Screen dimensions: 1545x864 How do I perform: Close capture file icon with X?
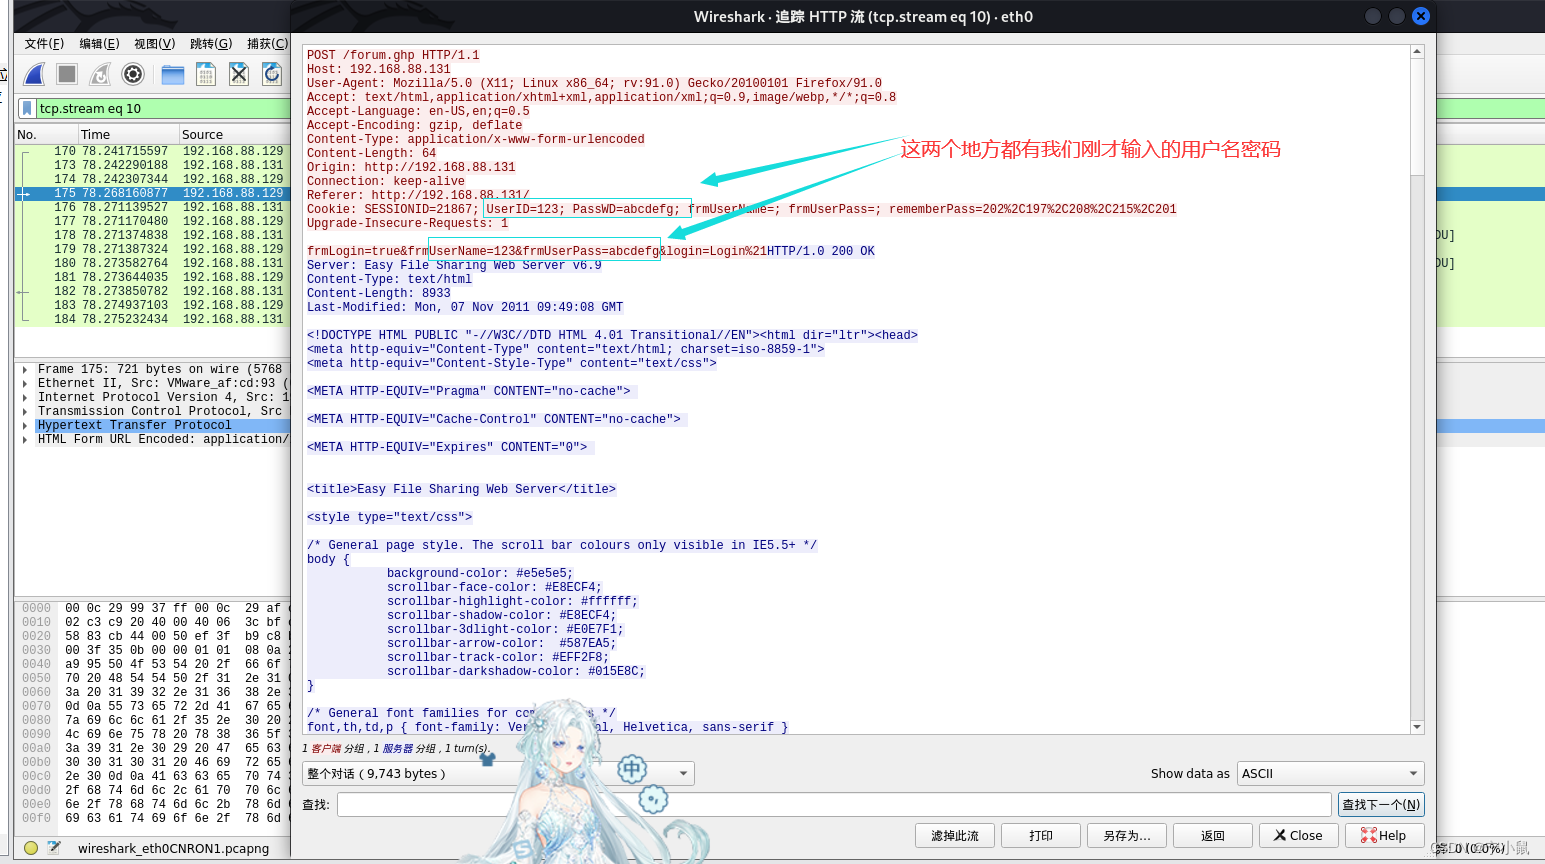pos(239,74)
